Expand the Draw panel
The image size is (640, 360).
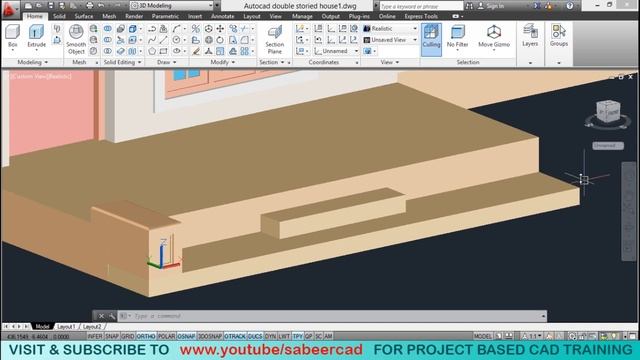click(x=167, y=62)
